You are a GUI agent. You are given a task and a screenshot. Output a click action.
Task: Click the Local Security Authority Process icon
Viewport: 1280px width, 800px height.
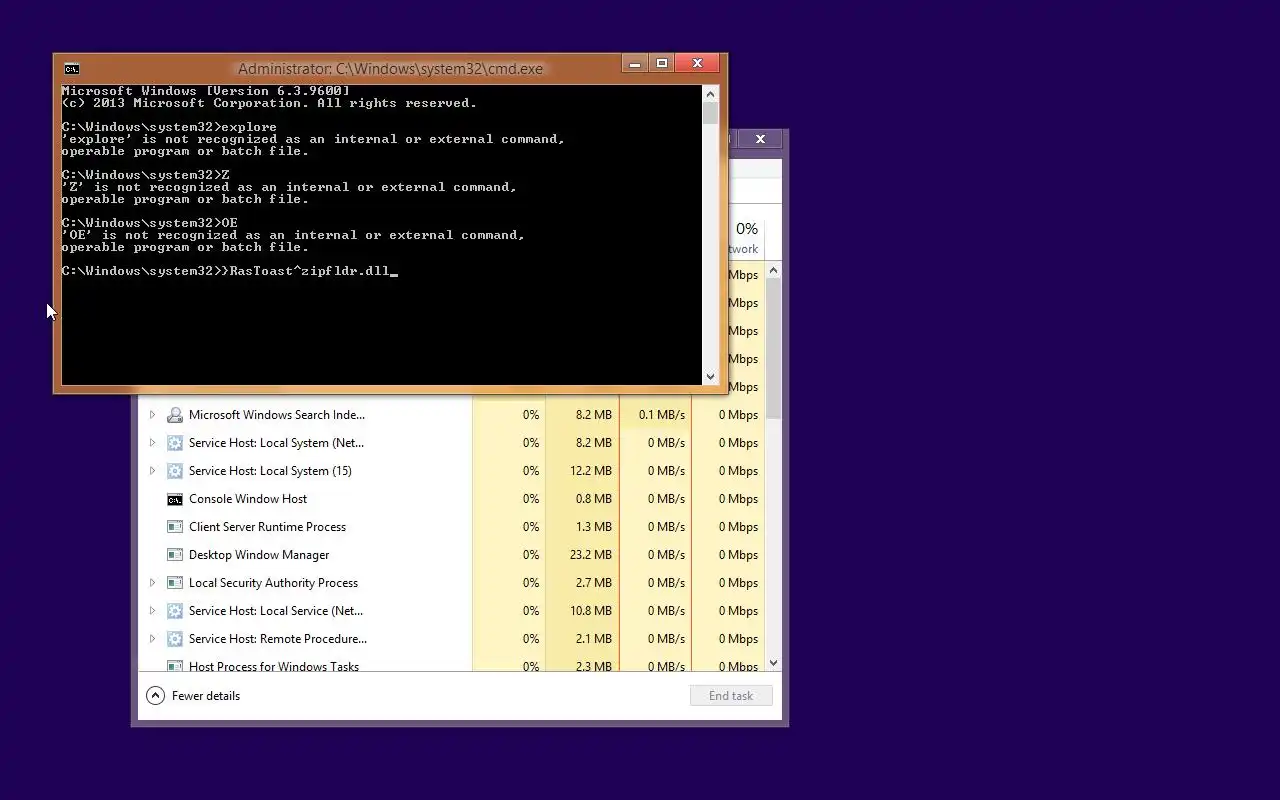pos(175,583)
